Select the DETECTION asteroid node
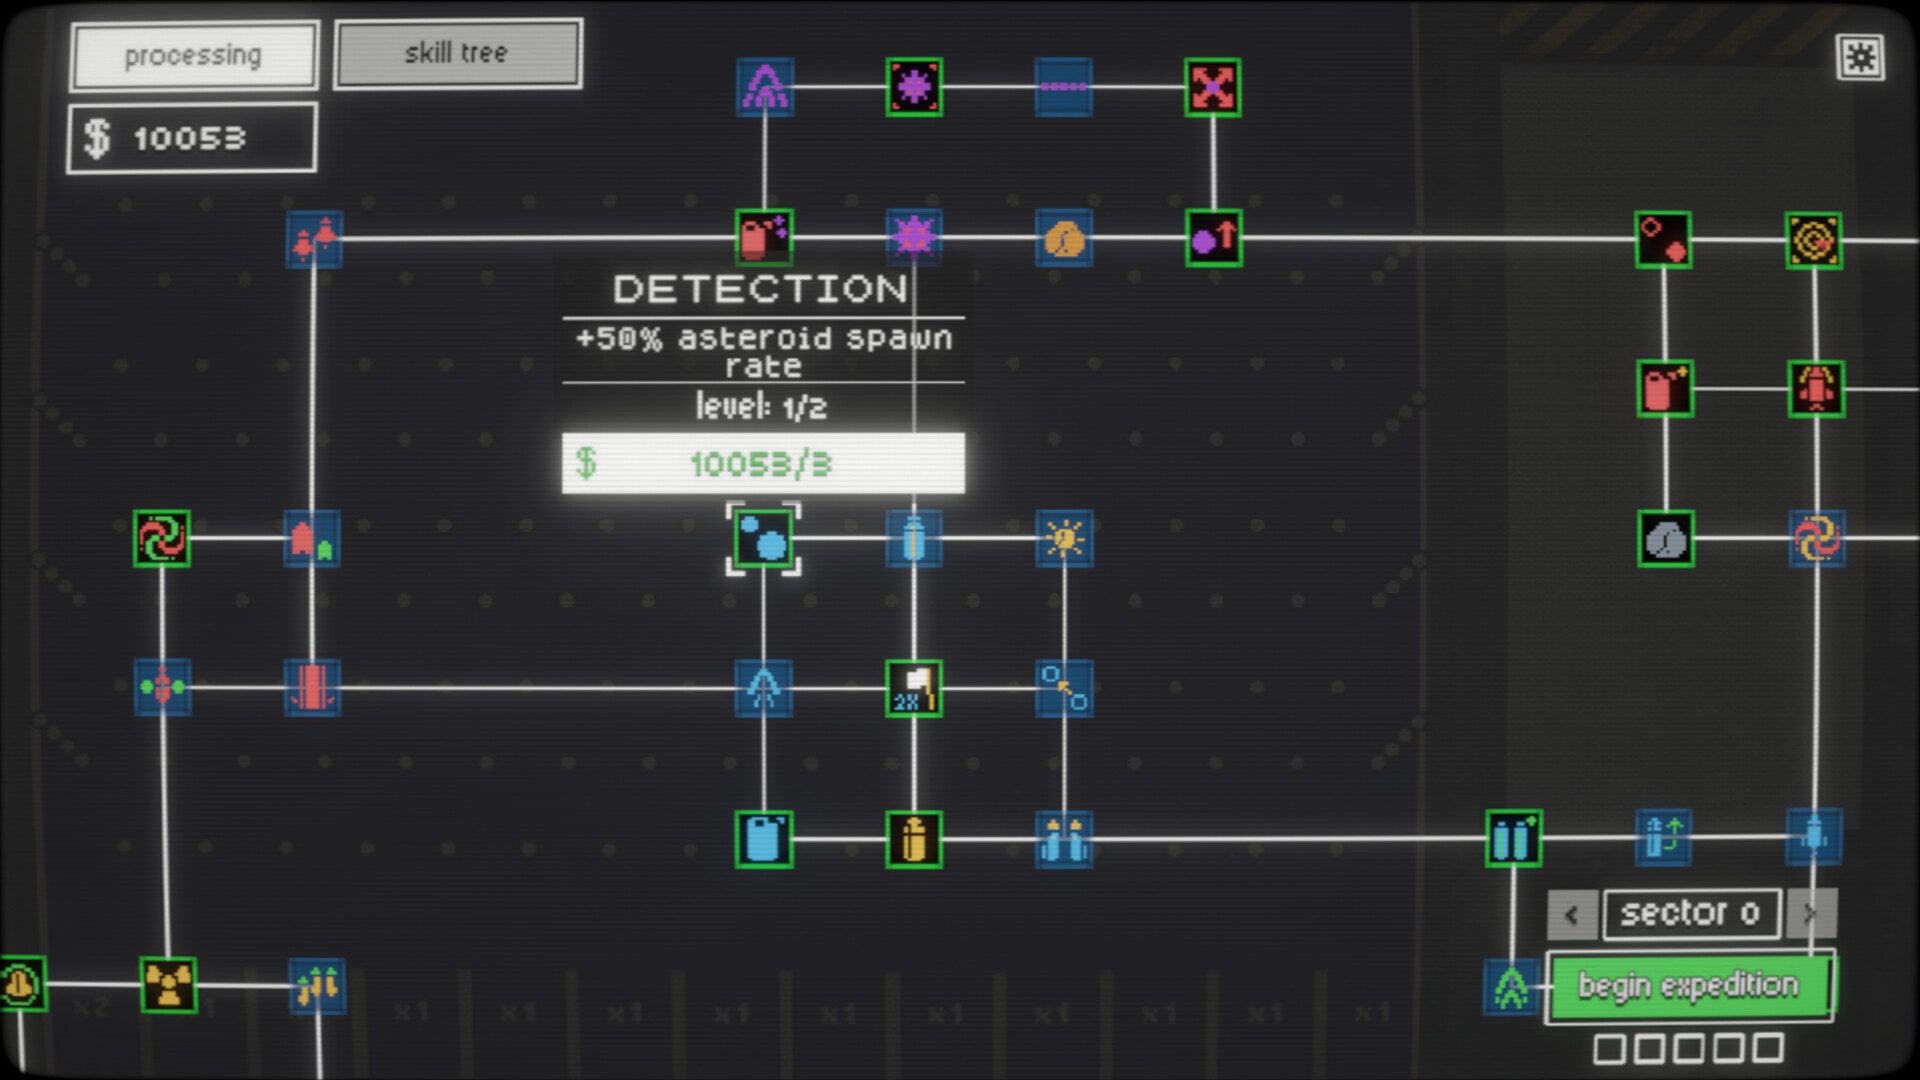Viewport: 1920px width, 1080px height. [x=763, y=540]
